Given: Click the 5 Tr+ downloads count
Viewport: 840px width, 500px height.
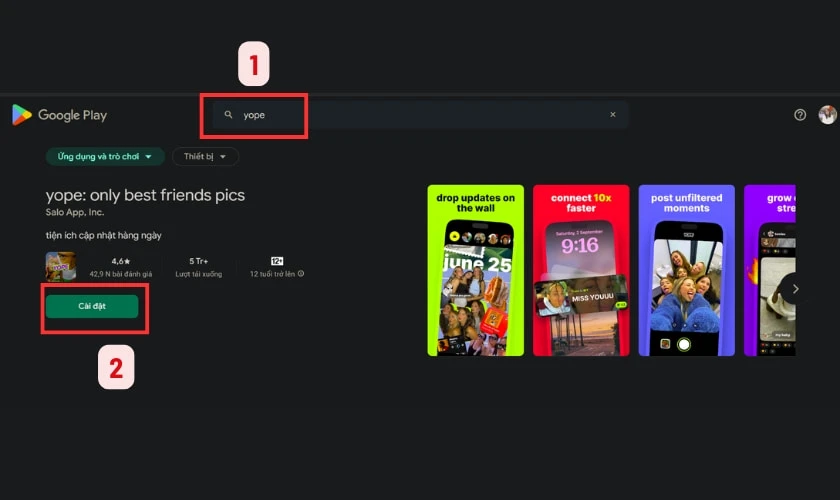Looking at the screenshot, I should 199,261.
